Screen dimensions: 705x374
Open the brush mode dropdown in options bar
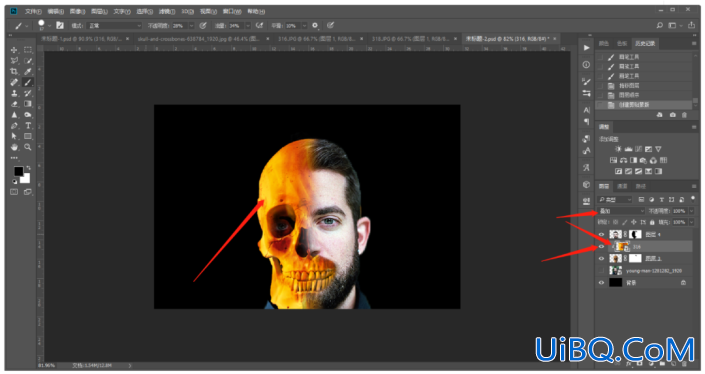tap(114, 26)
